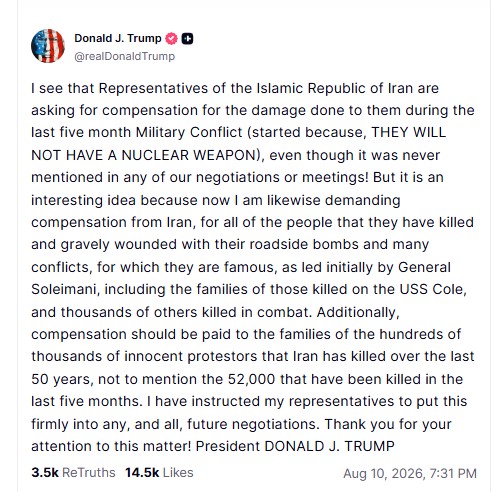Screen dimensions: 492x492
Task: View the 3.5k ReTruths list
Action: point(73,473)
